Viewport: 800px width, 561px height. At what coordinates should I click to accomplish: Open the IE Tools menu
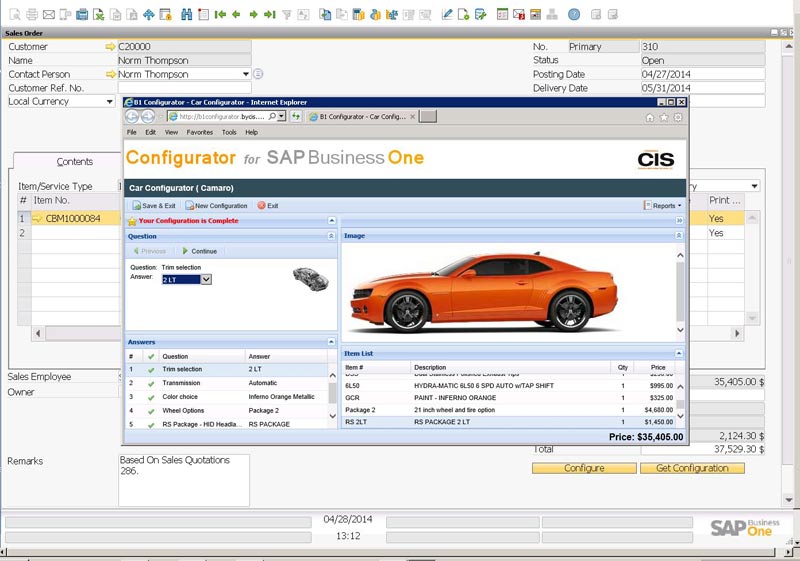point(229,132)
